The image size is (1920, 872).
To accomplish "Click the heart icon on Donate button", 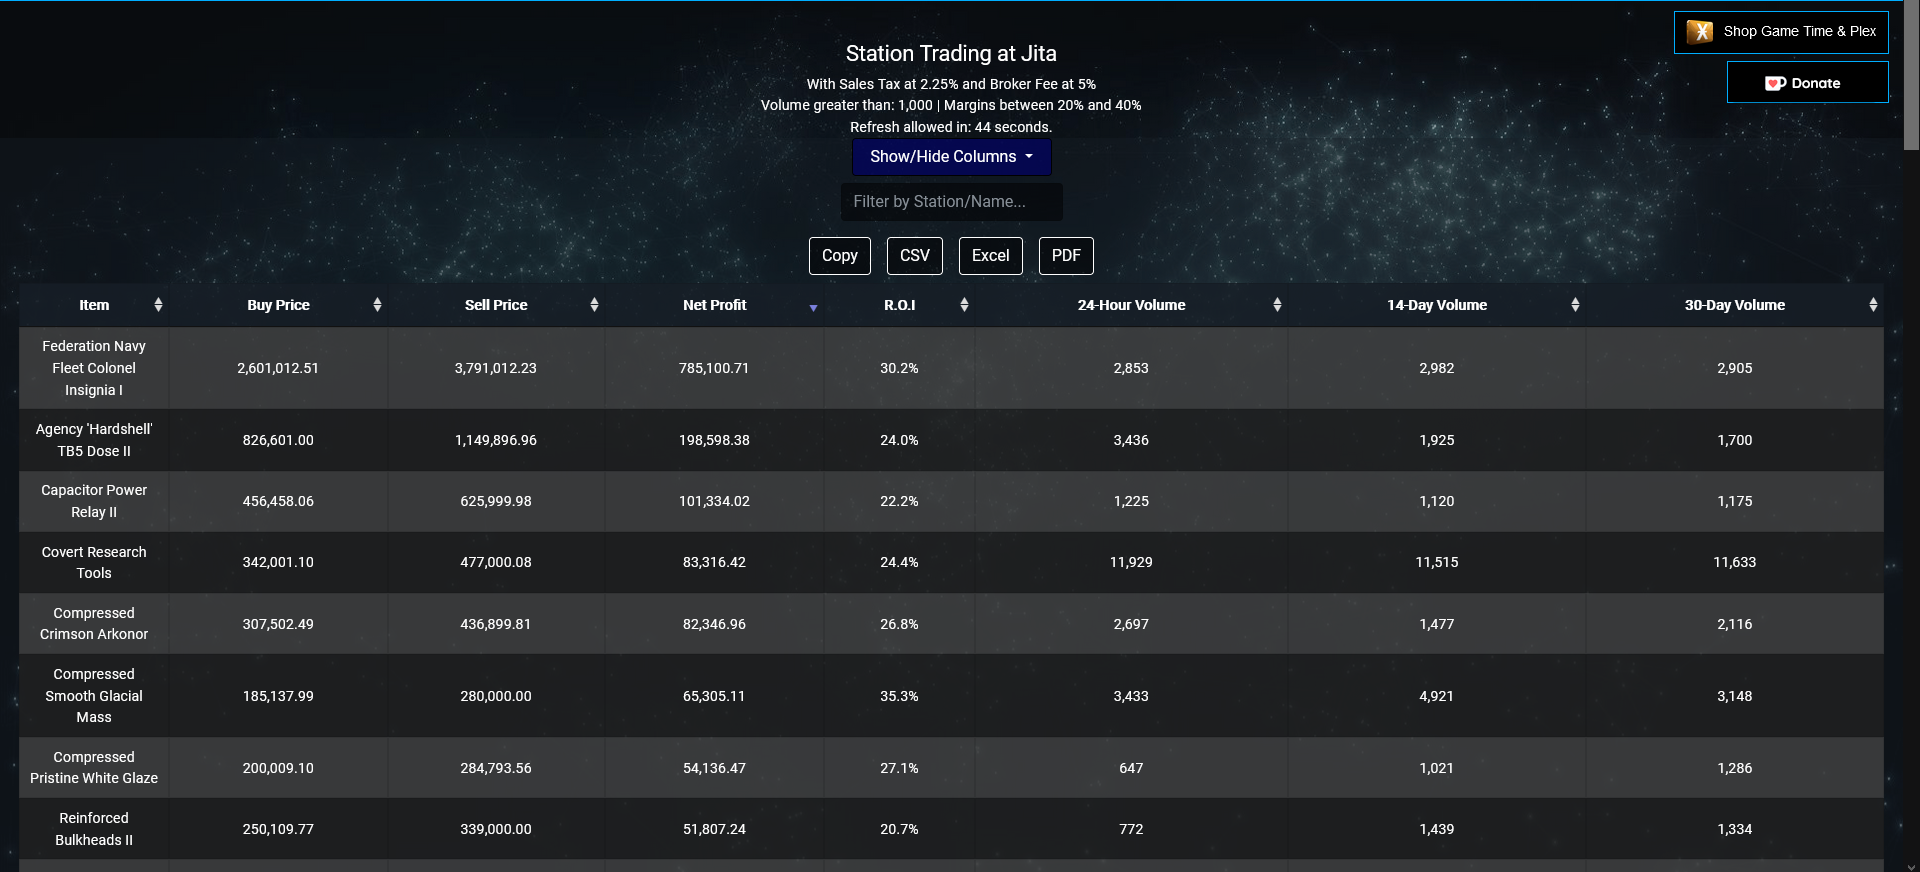I will (1775, 83).
